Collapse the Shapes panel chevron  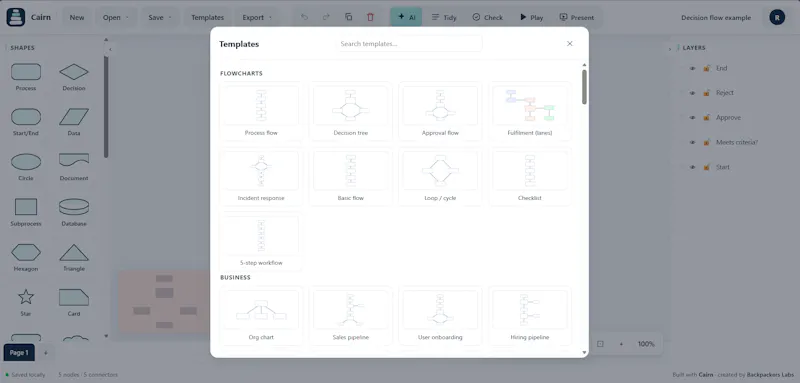110,49
